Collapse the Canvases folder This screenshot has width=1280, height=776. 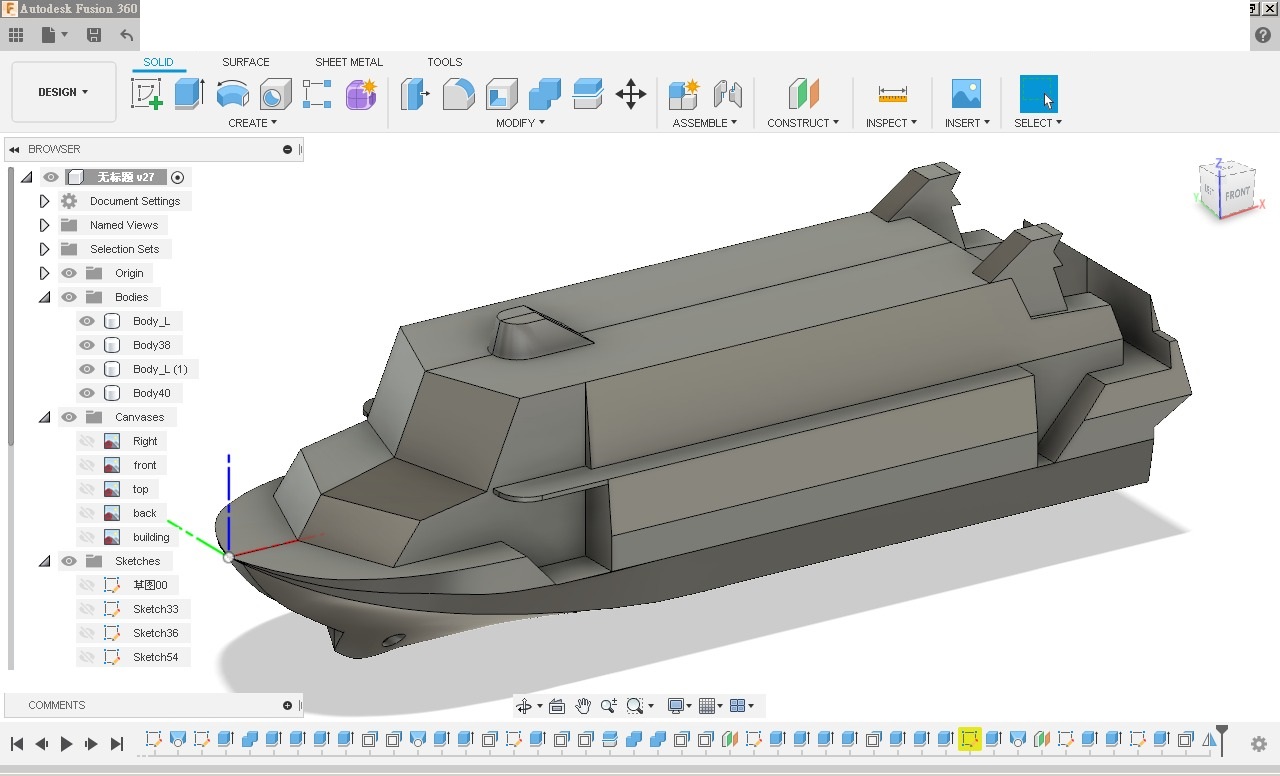44,417
